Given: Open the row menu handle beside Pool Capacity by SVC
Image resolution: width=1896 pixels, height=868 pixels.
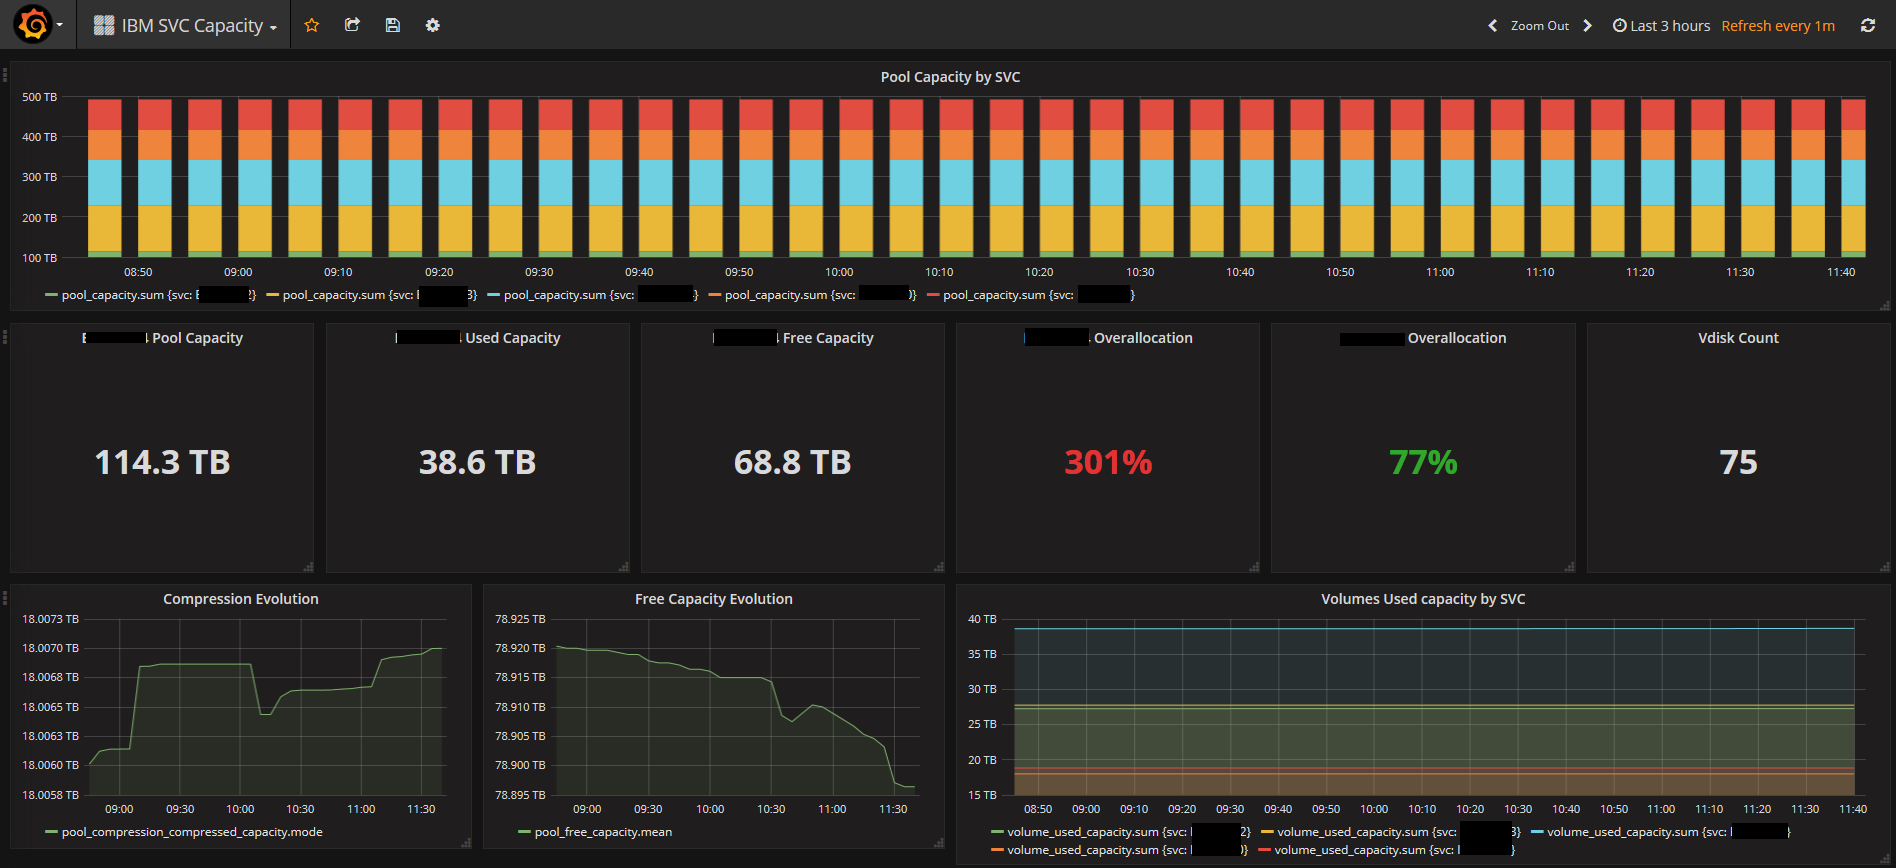Looking at the screenshot, I should coord(5,74).
